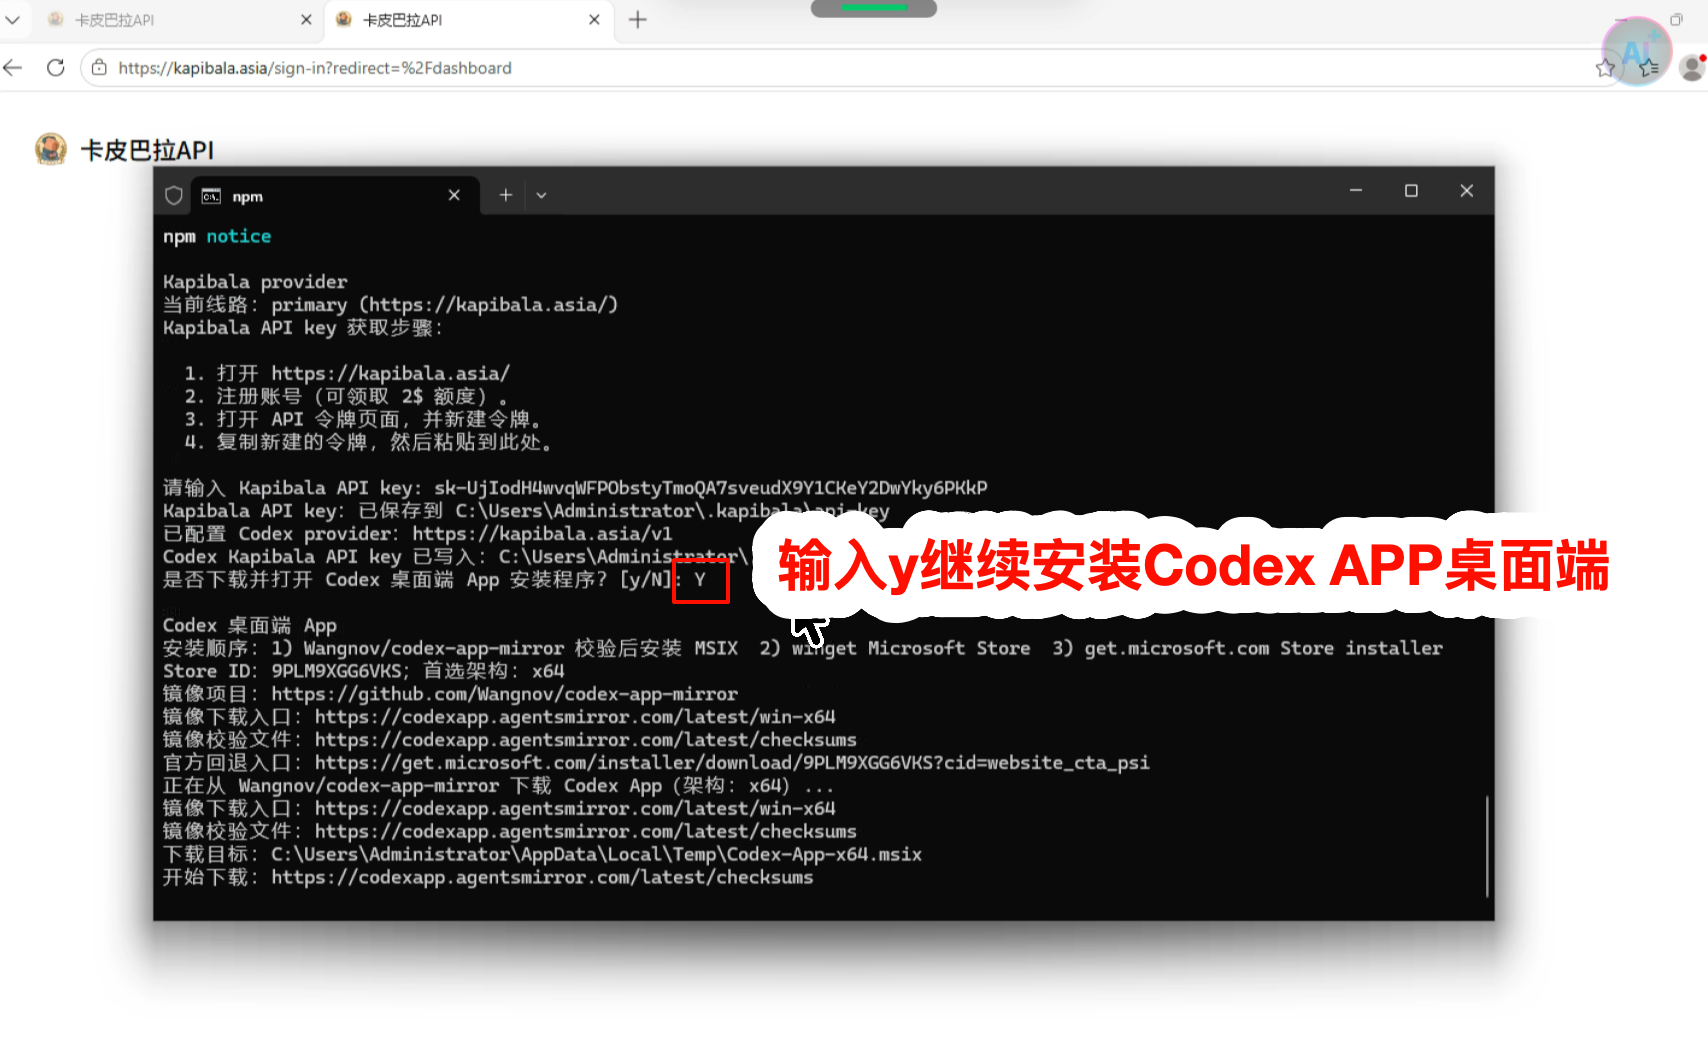Minimize the terminal window

coord(1356,191)
